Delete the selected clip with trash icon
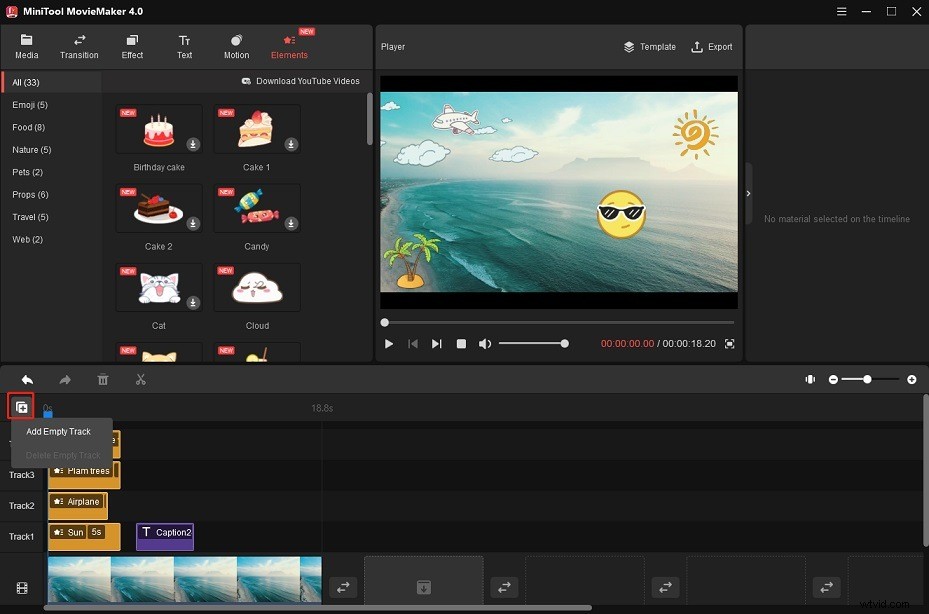 tap(103, 379)
